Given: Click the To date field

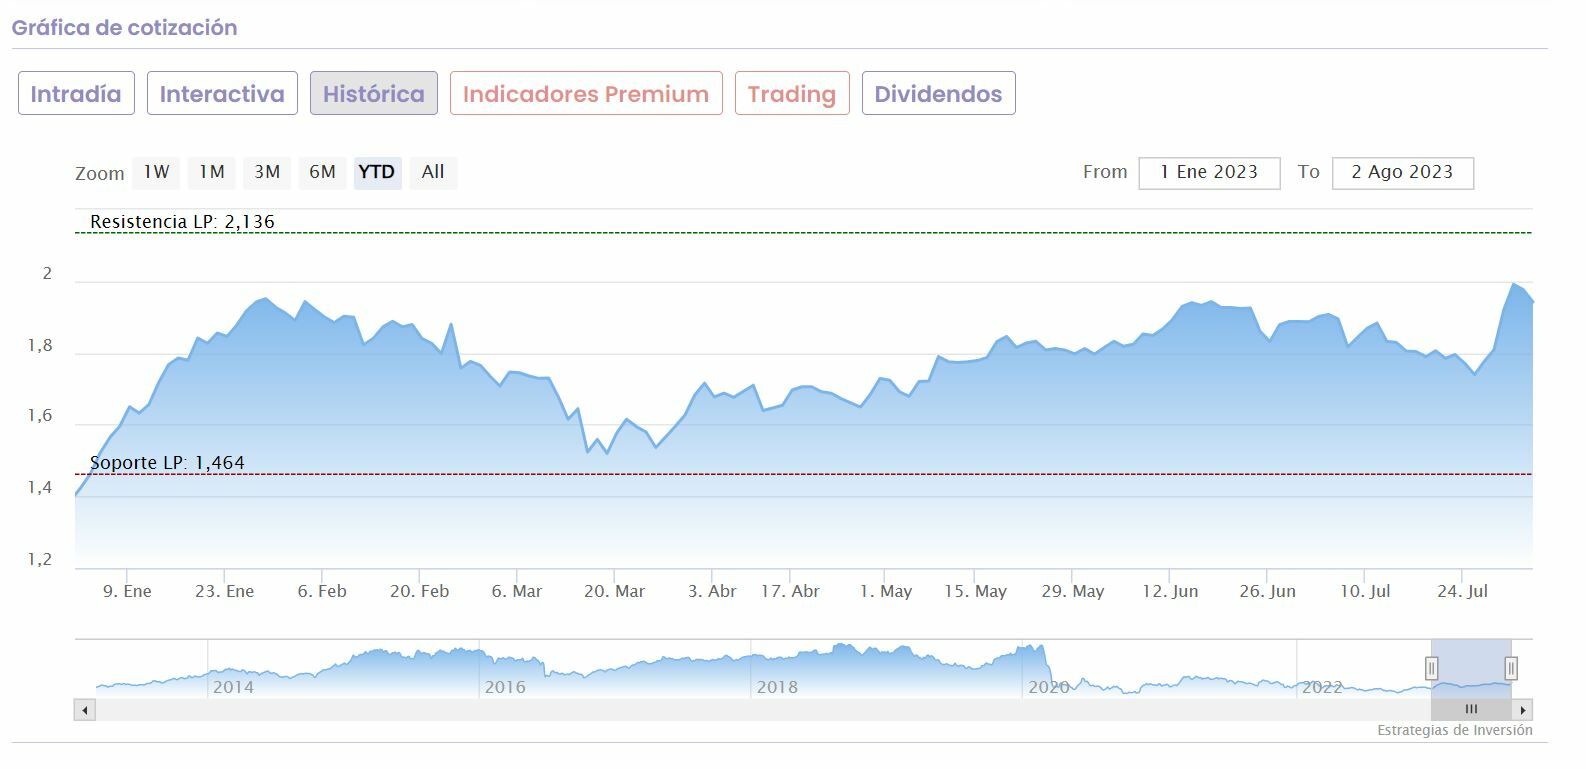Looking at the screenshot, I should (x=1402, y=172).
